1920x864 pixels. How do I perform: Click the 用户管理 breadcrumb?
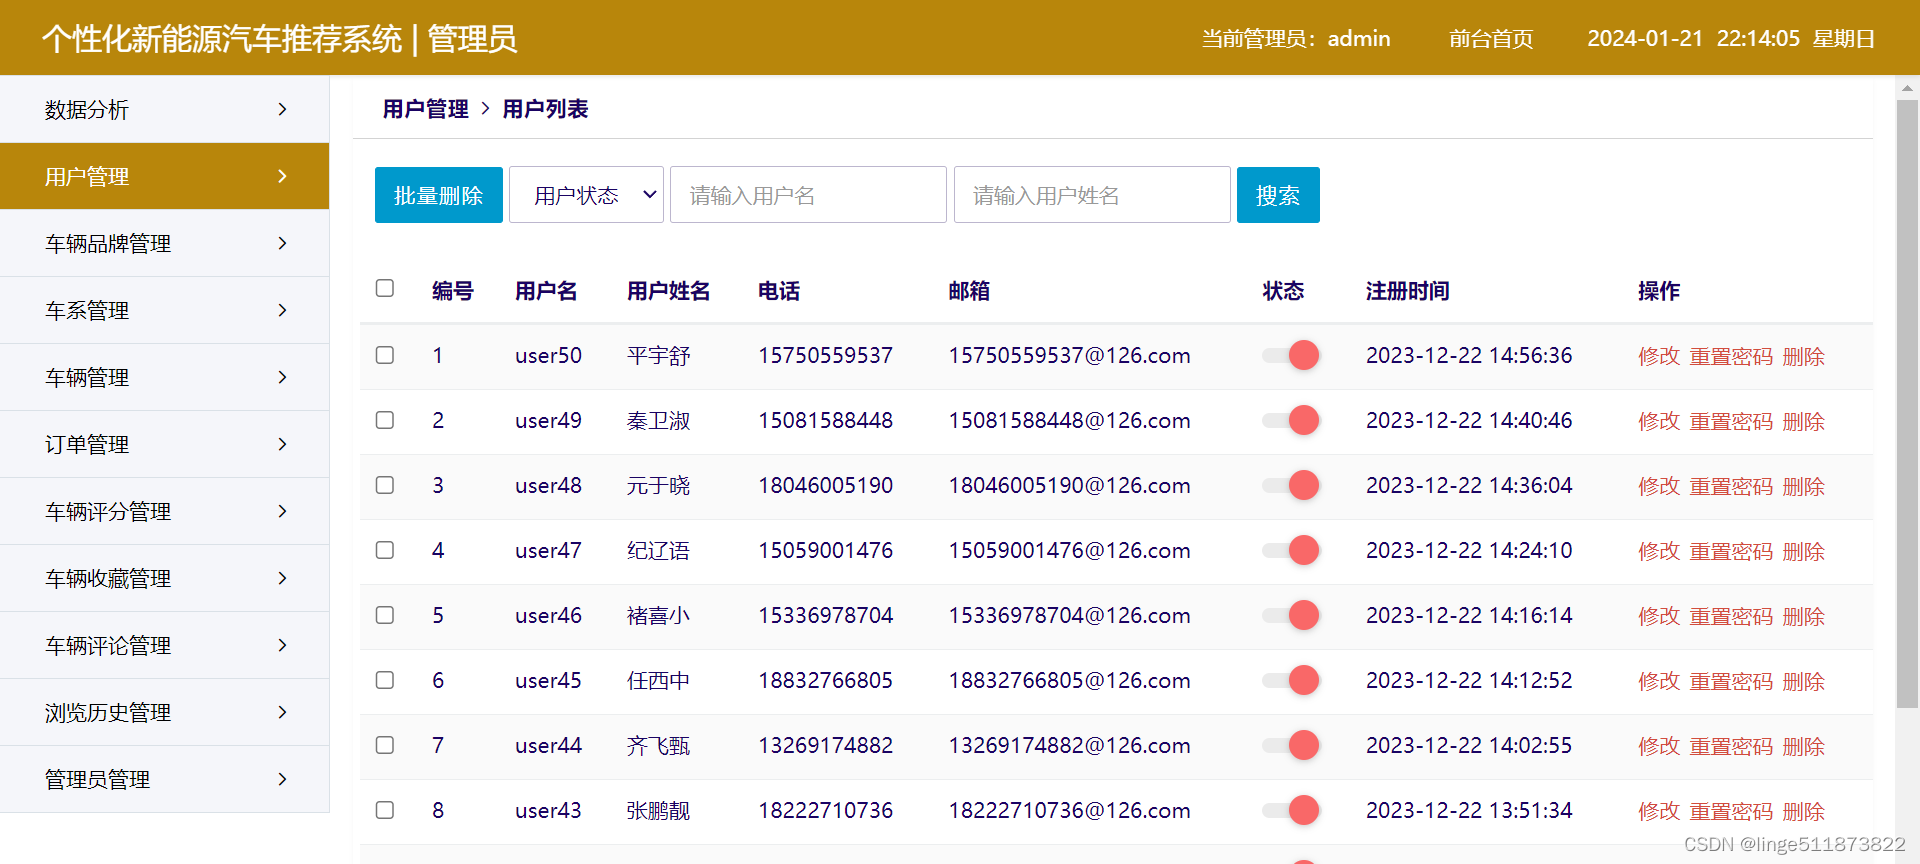point(425,109)
